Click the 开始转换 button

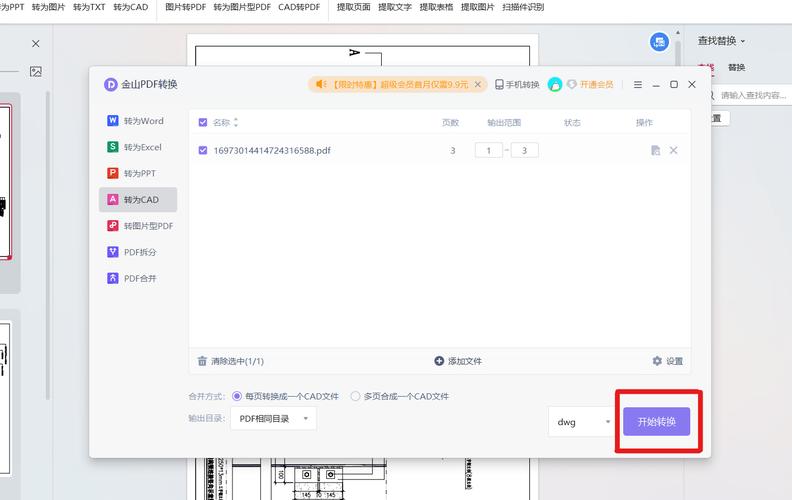click(x=657, y=422)
